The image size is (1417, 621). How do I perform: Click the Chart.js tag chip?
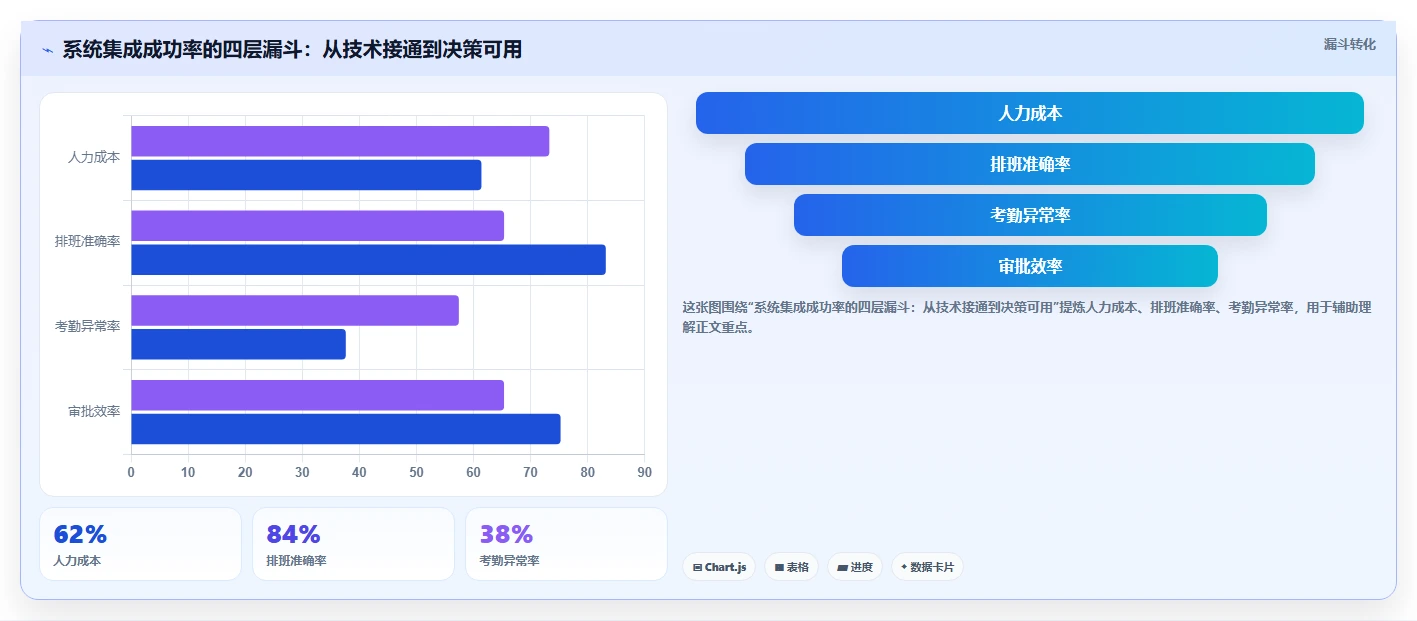719,567
